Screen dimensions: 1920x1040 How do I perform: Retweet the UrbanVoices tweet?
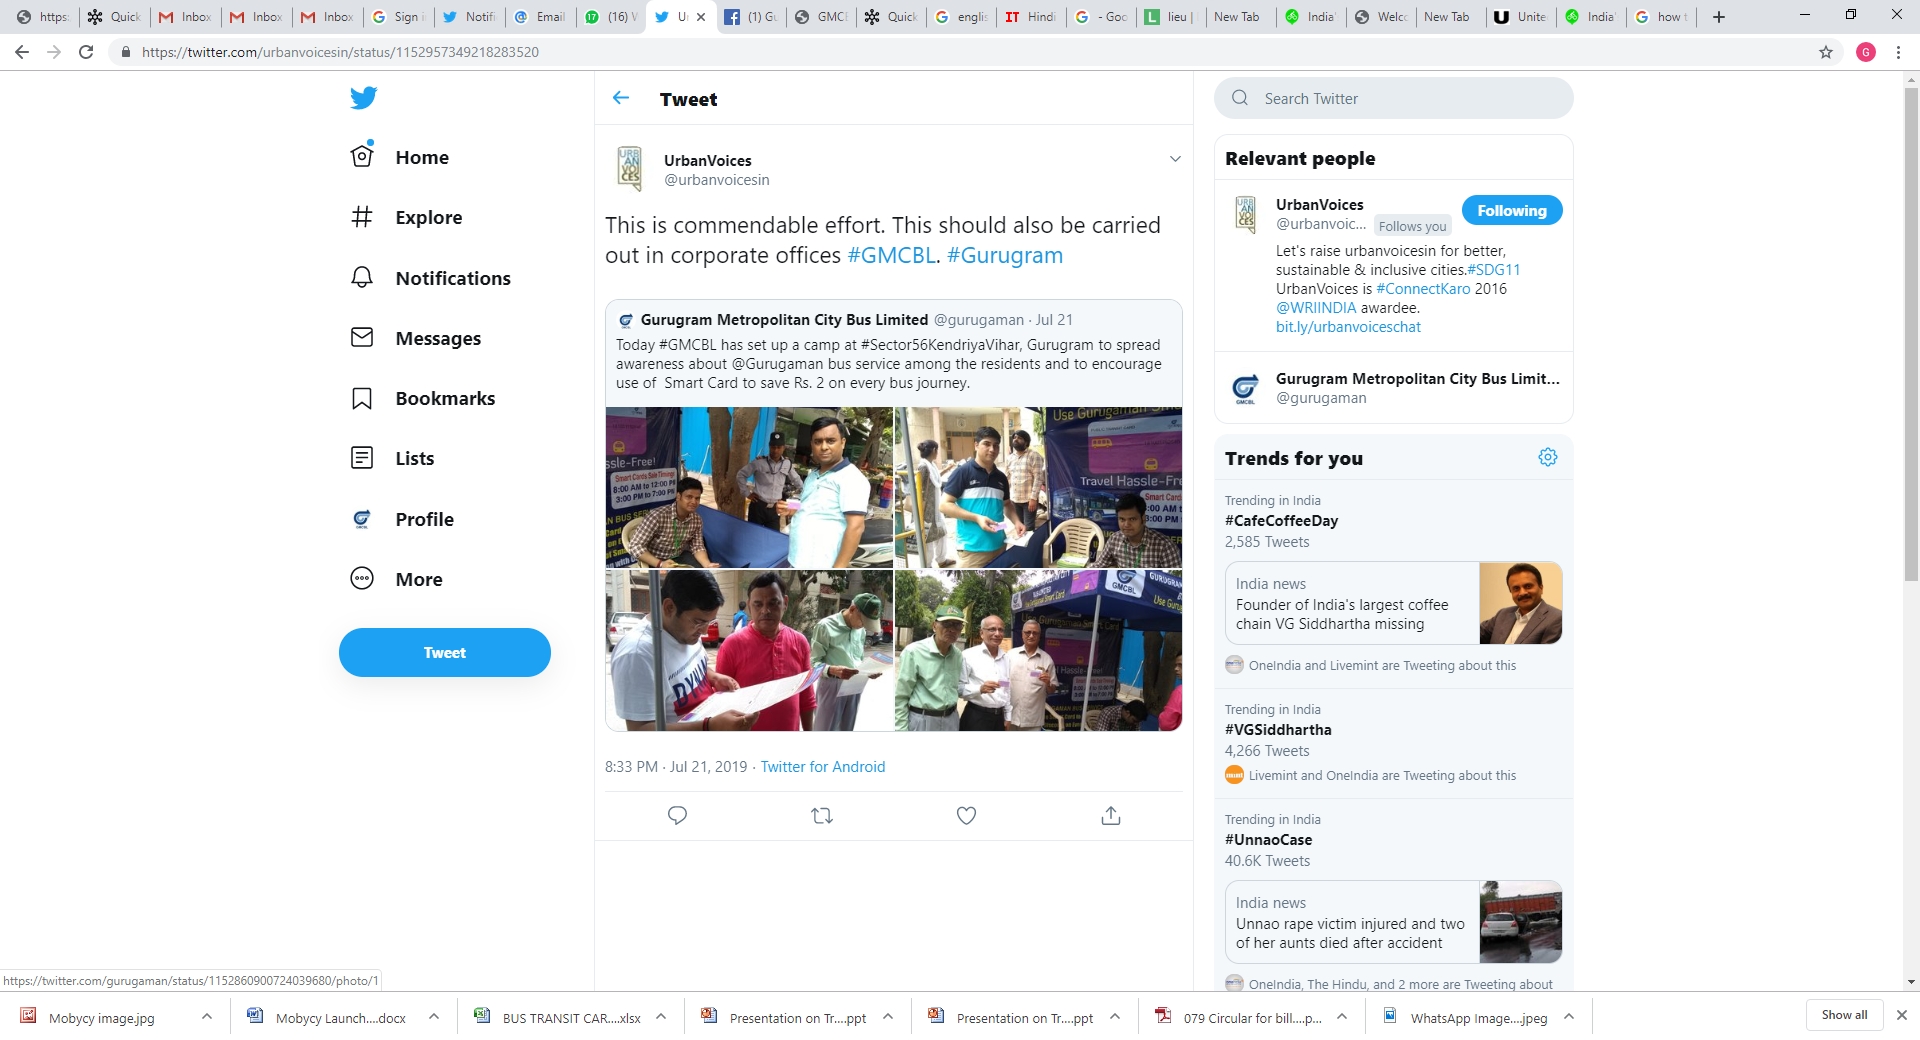pyautogui.click(x=822, y=816)
